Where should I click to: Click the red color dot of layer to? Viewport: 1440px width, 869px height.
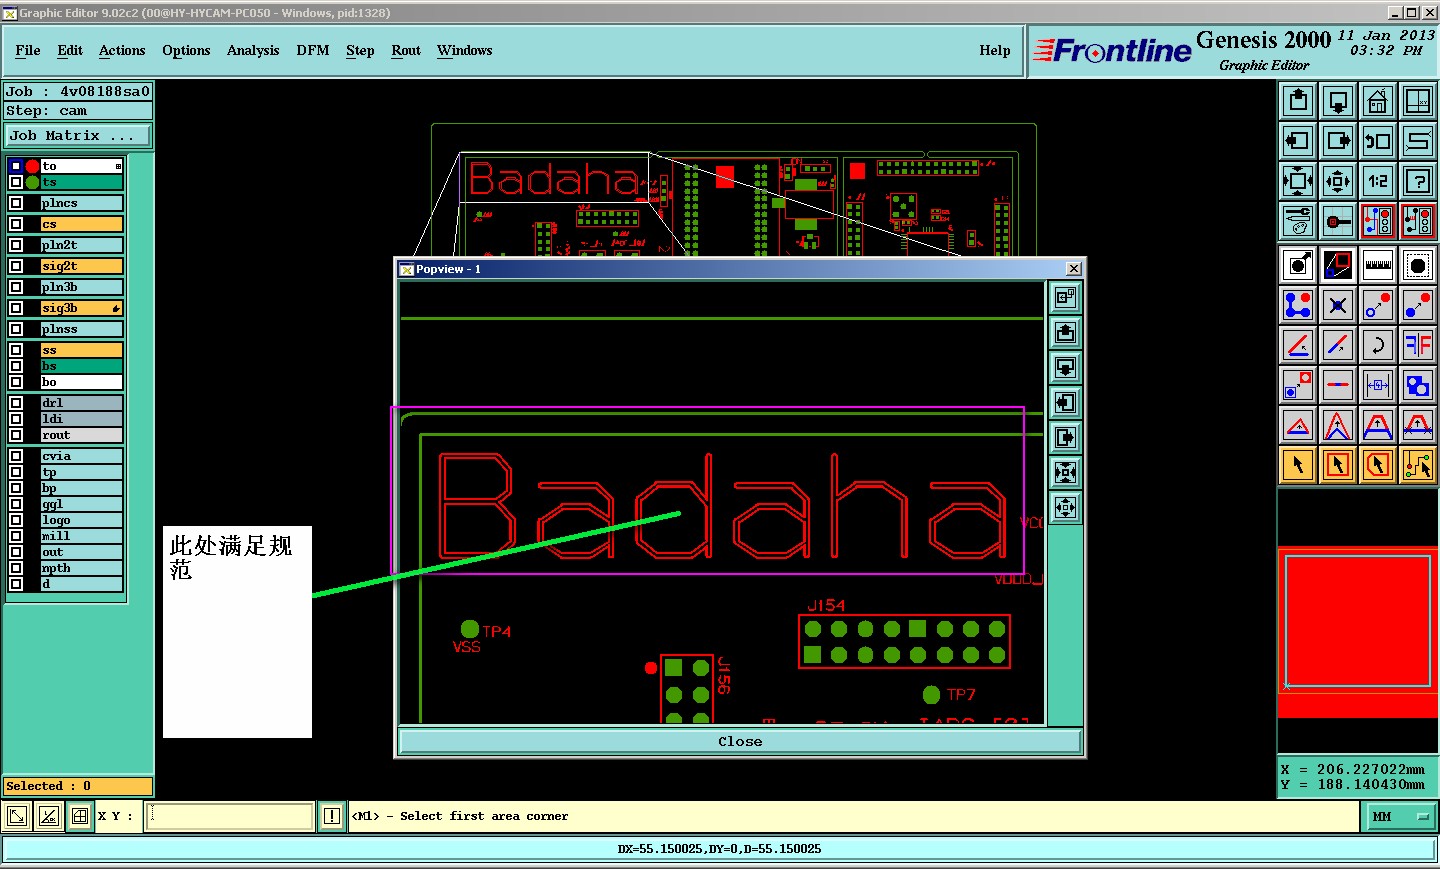click(32, 166)
